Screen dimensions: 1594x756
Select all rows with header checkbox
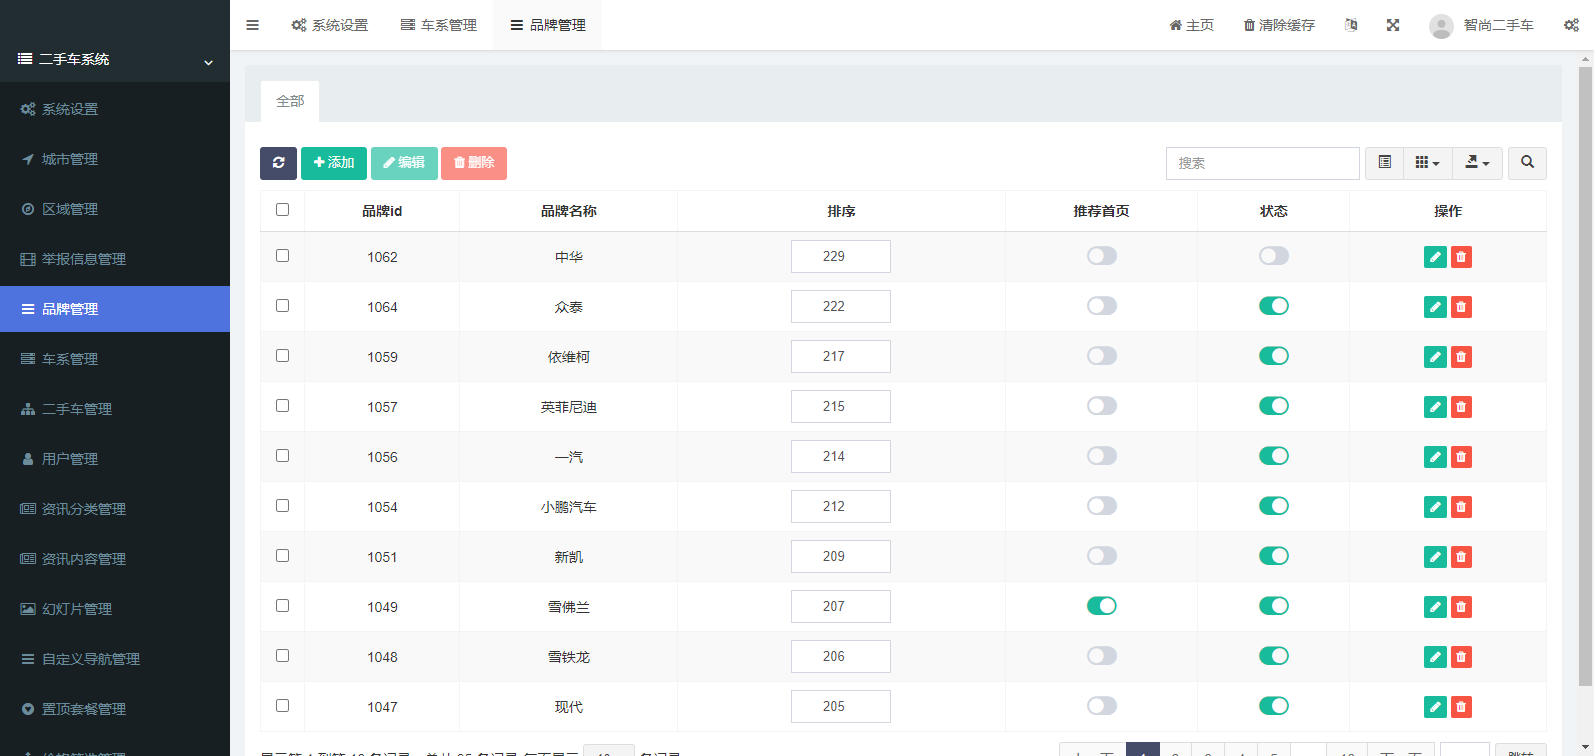tap(282, 210)
